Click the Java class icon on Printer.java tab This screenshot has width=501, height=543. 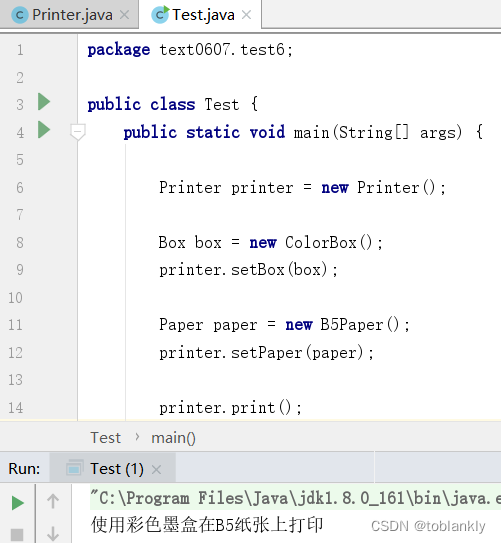(20, 15)
